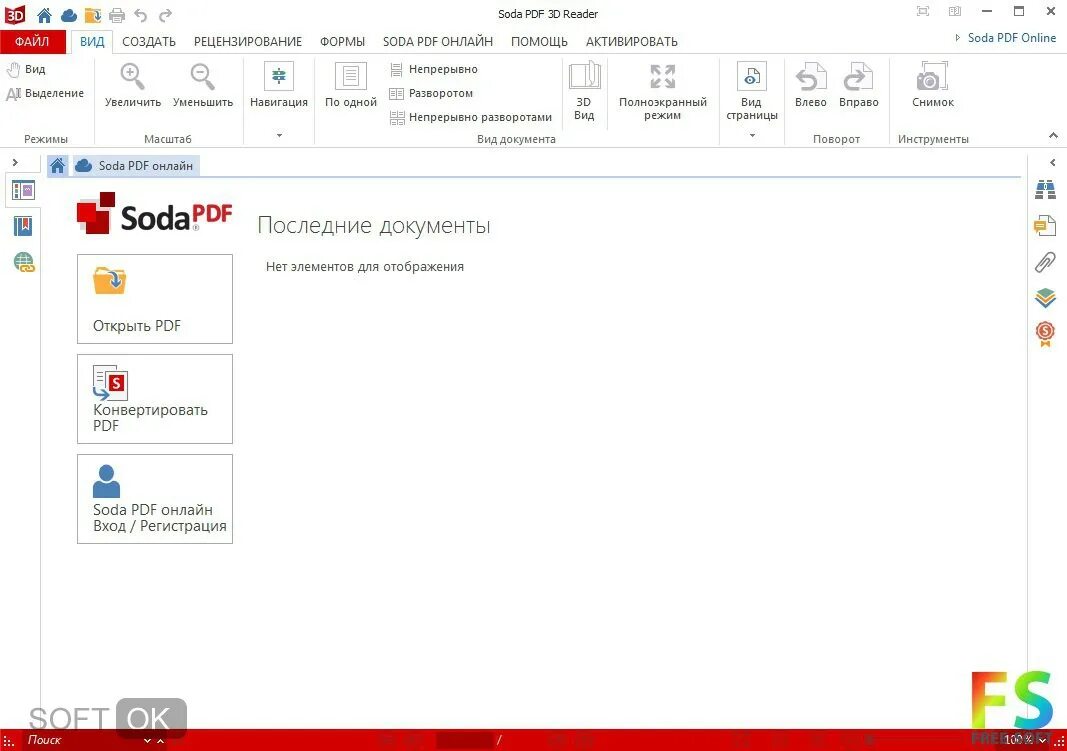
Task: Enable Разворотом facing pages view
Action: pos(431,93)
